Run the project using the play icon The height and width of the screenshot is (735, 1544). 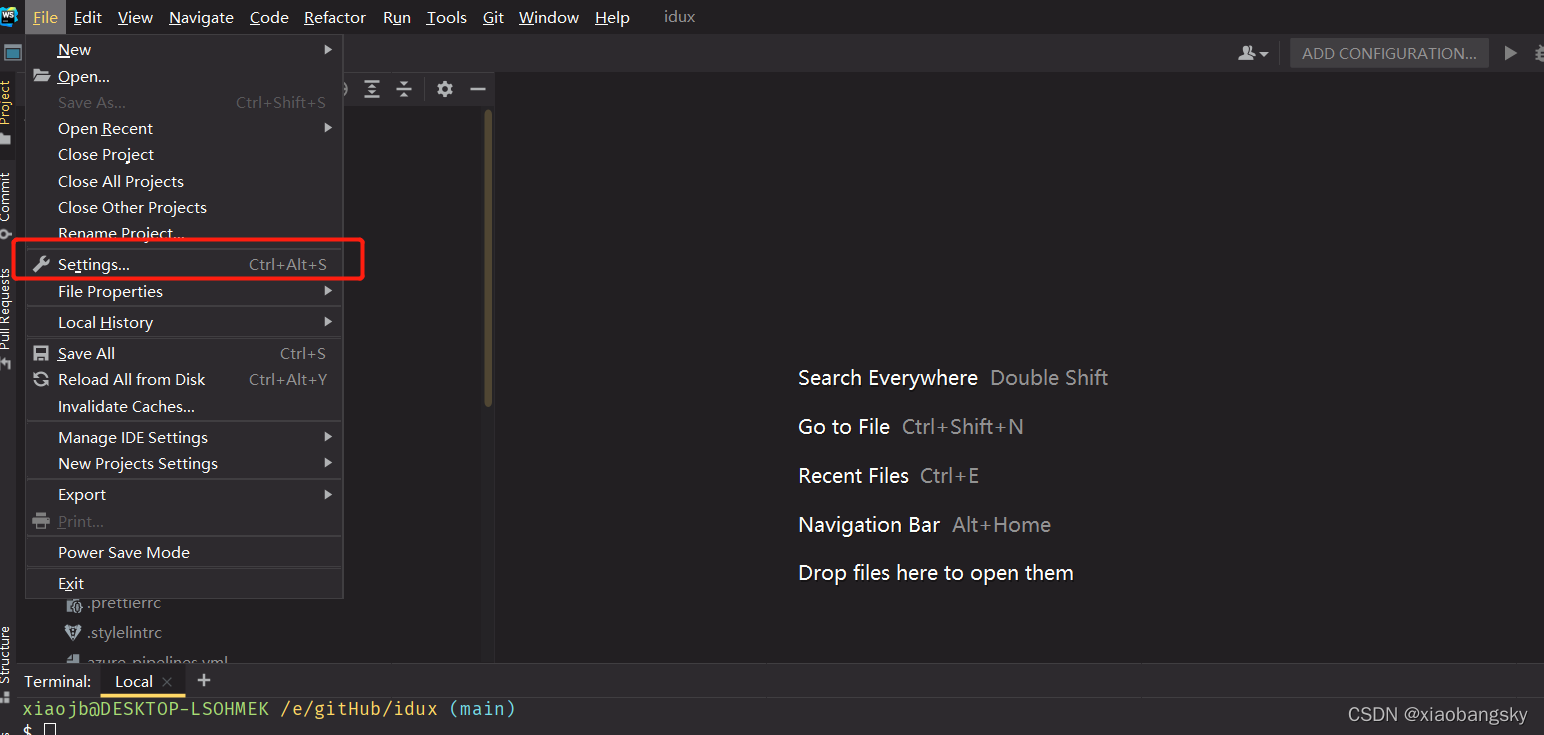(x=1511, y=53)
